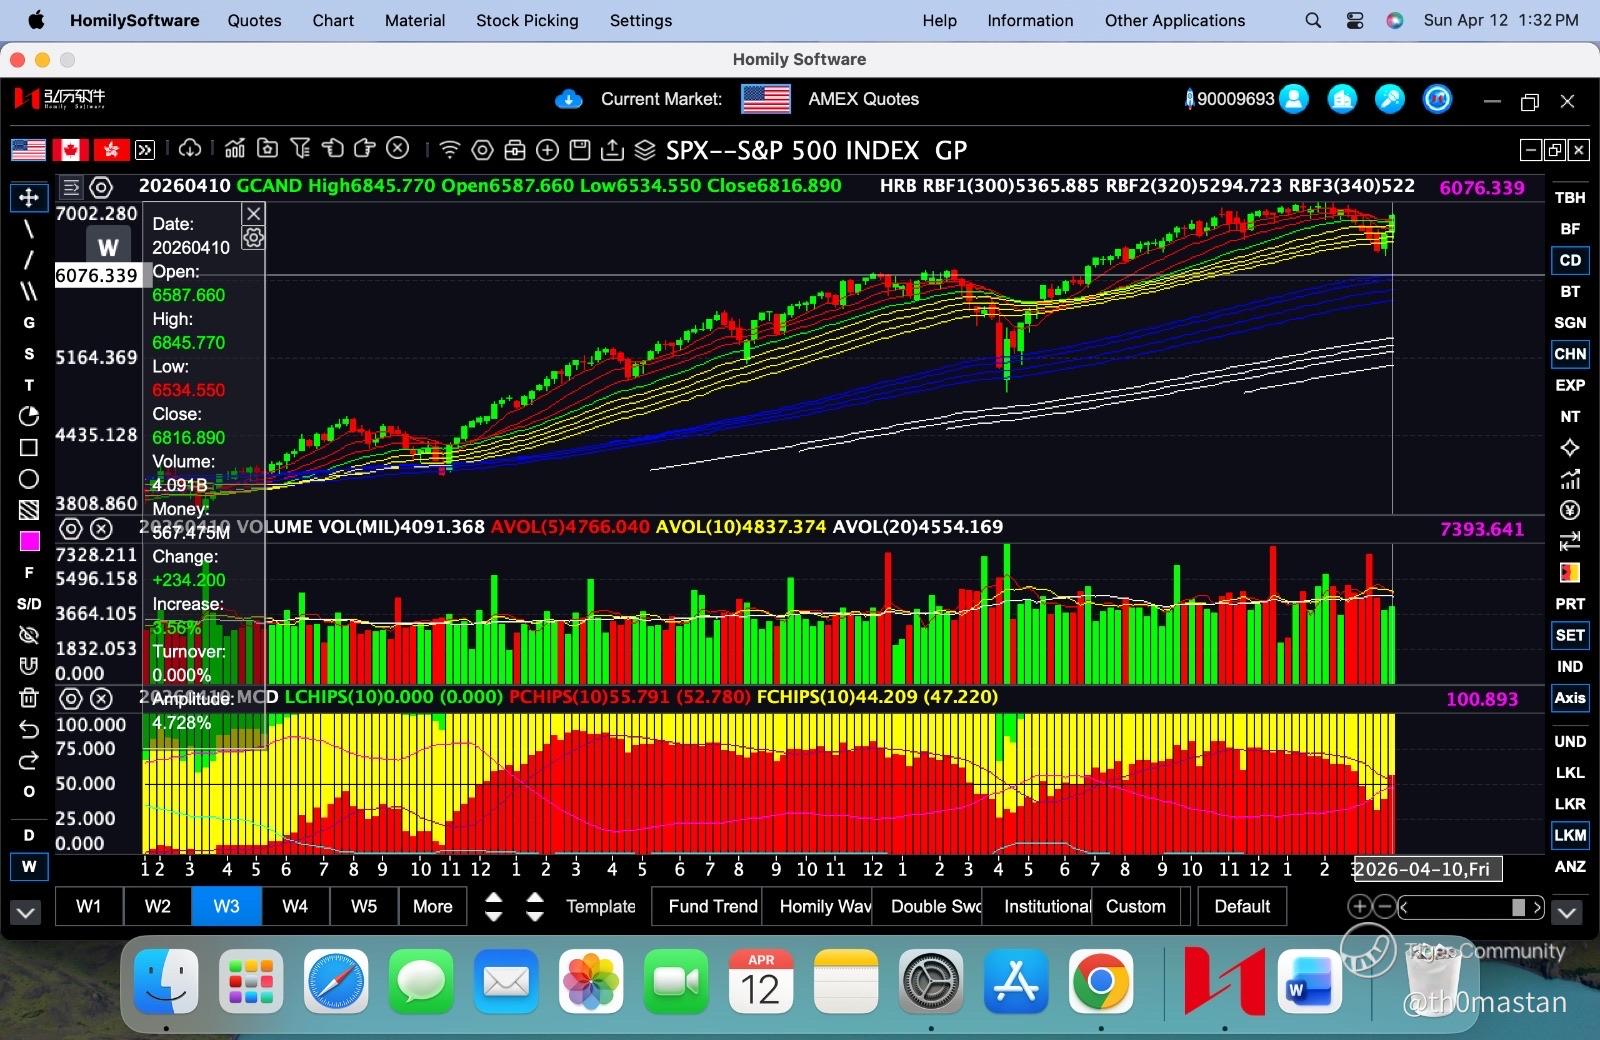
Task: Click the favorites folder star icon
Action: tap(267, 149)
